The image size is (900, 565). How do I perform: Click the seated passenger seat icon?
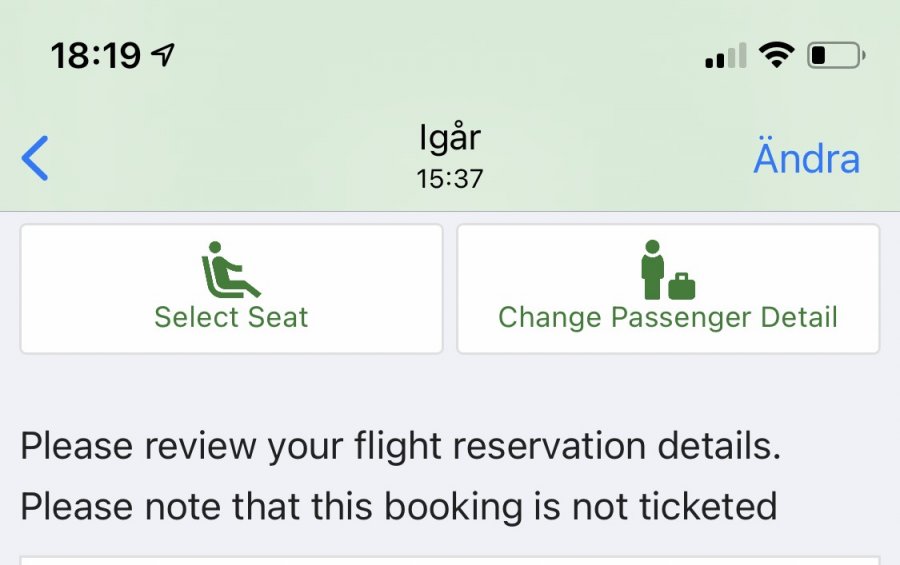pyautogui.click(x=230, y=270)
